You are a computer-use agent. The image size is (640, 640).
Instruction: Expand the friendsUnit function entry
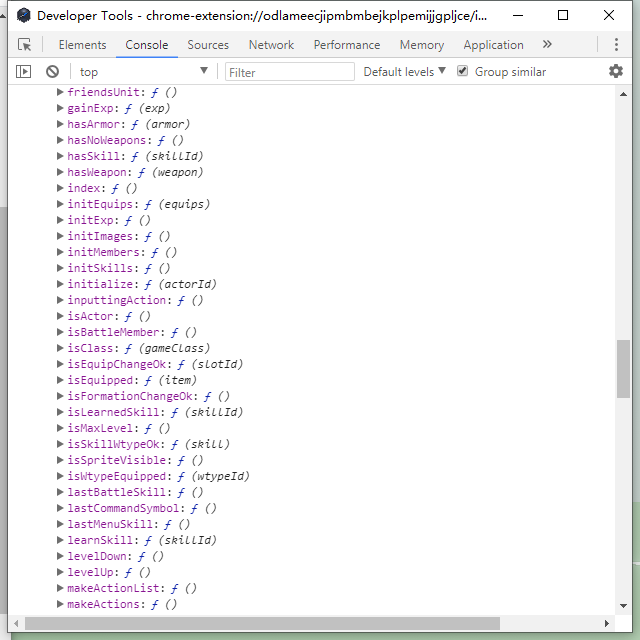click(x=60, y=92)
